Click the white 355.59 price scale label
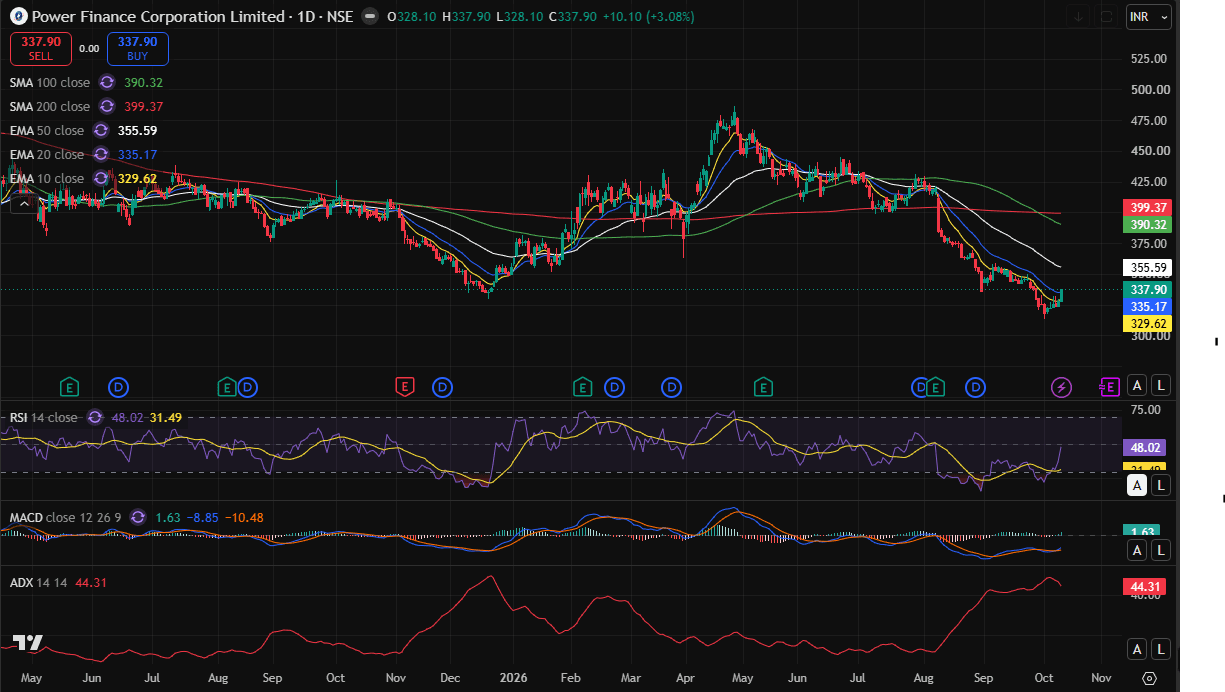Viewport: 1225px width, 692px height. coord(1147,268)
